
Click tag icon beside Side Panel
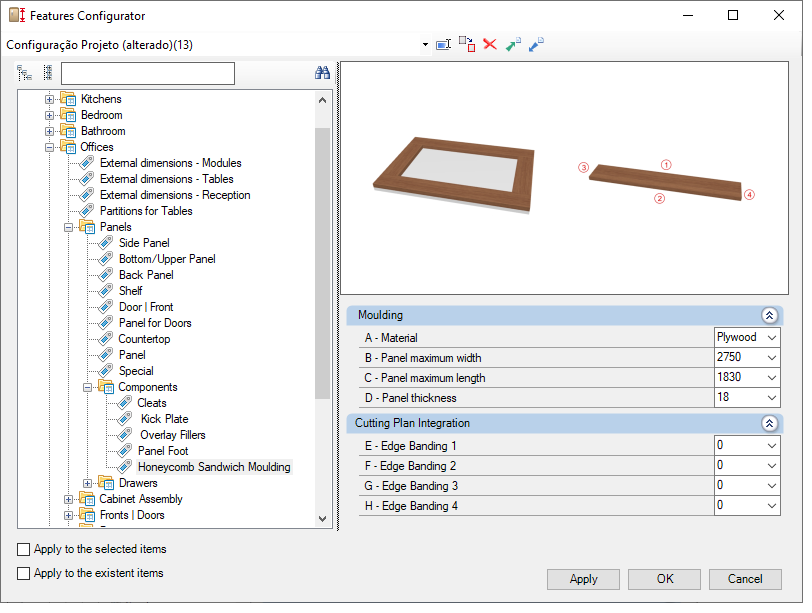[x=106, y=243]
